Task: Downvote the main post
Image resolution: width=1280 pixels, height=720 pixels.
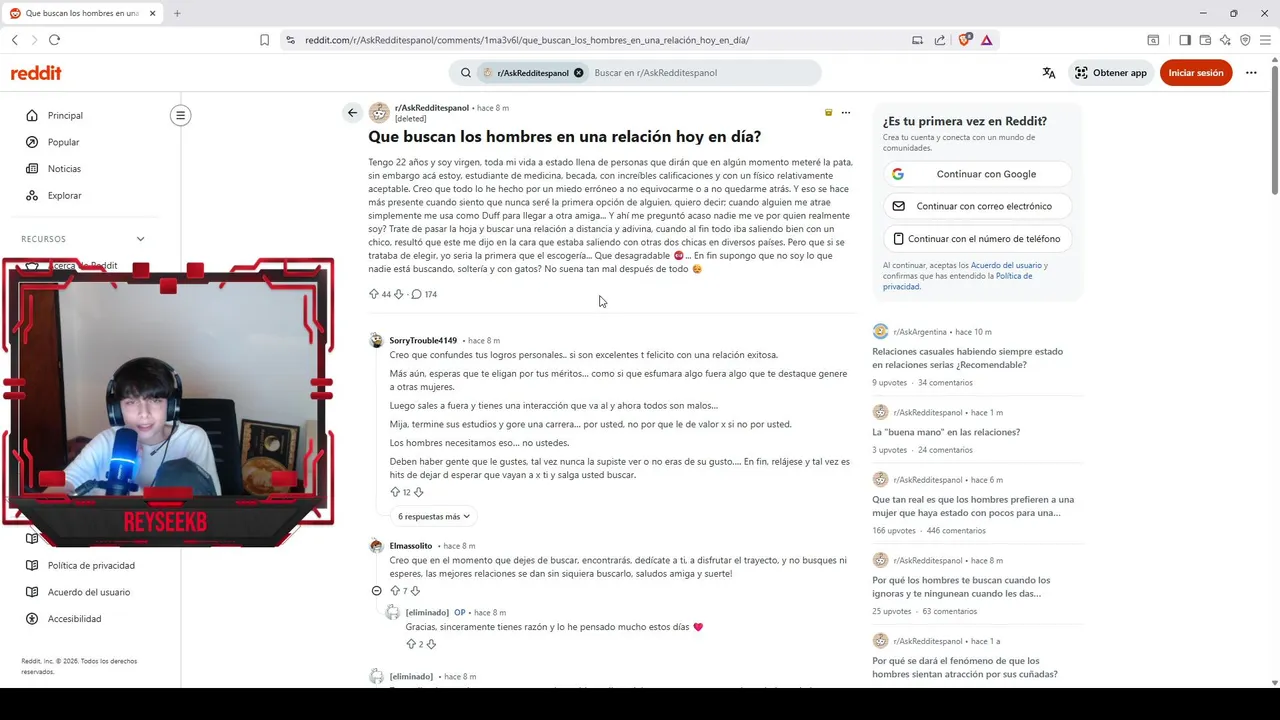Action: click(x=399, y=294)
